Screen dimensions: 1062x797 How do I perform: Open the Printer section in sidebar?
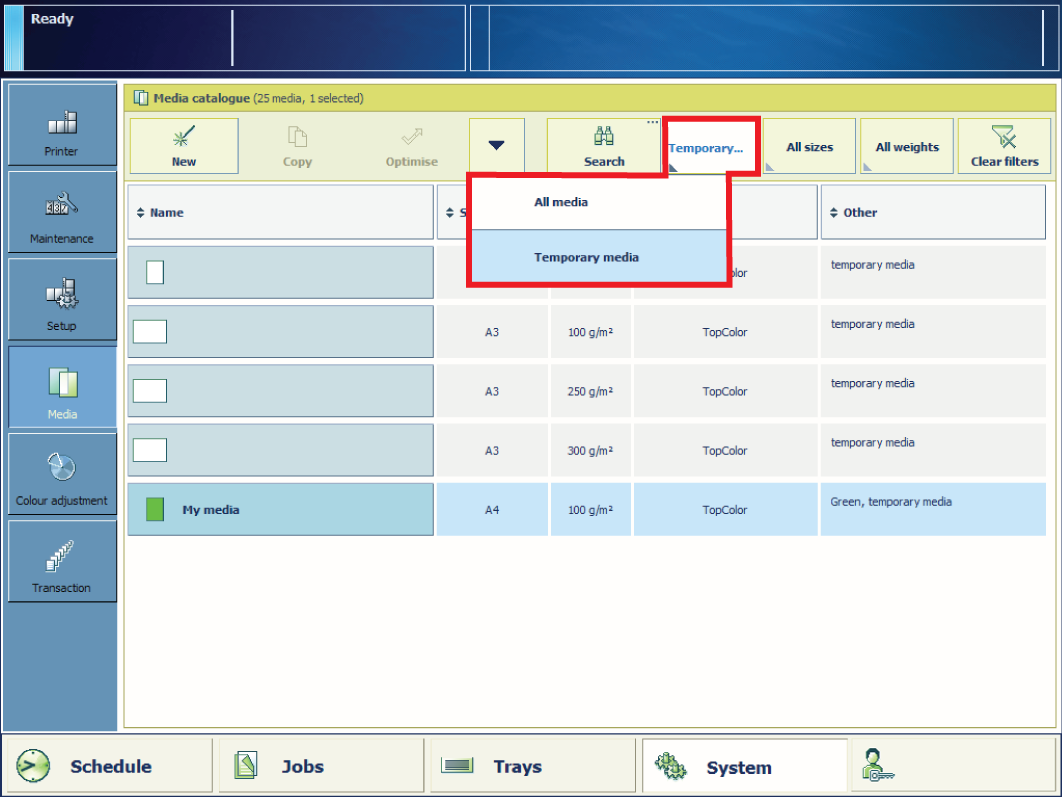point(61,126)
